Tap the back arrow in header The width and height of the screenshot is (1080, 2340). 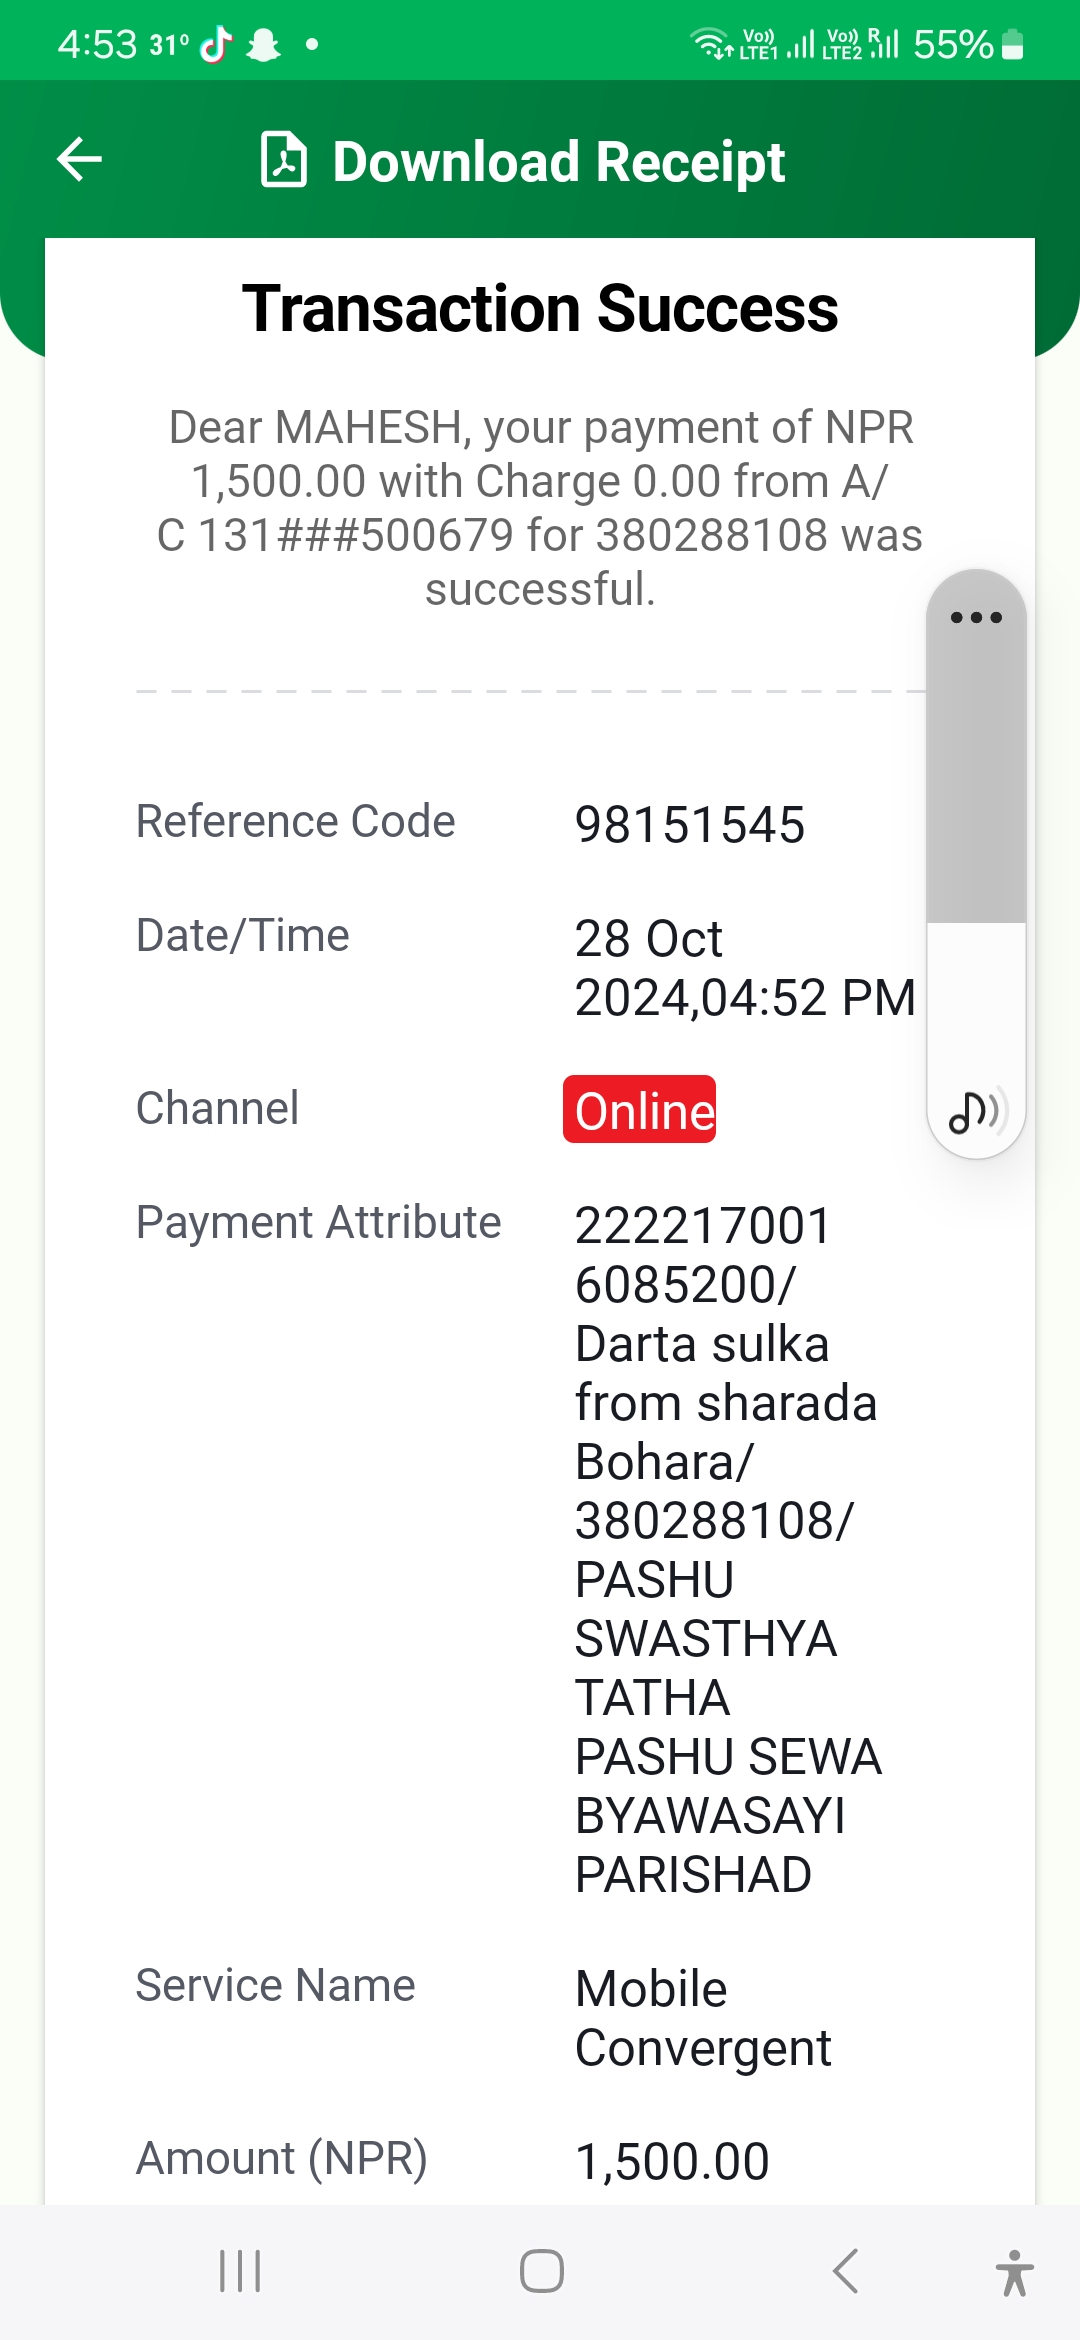pyautogui.click(x=80, y=160)
